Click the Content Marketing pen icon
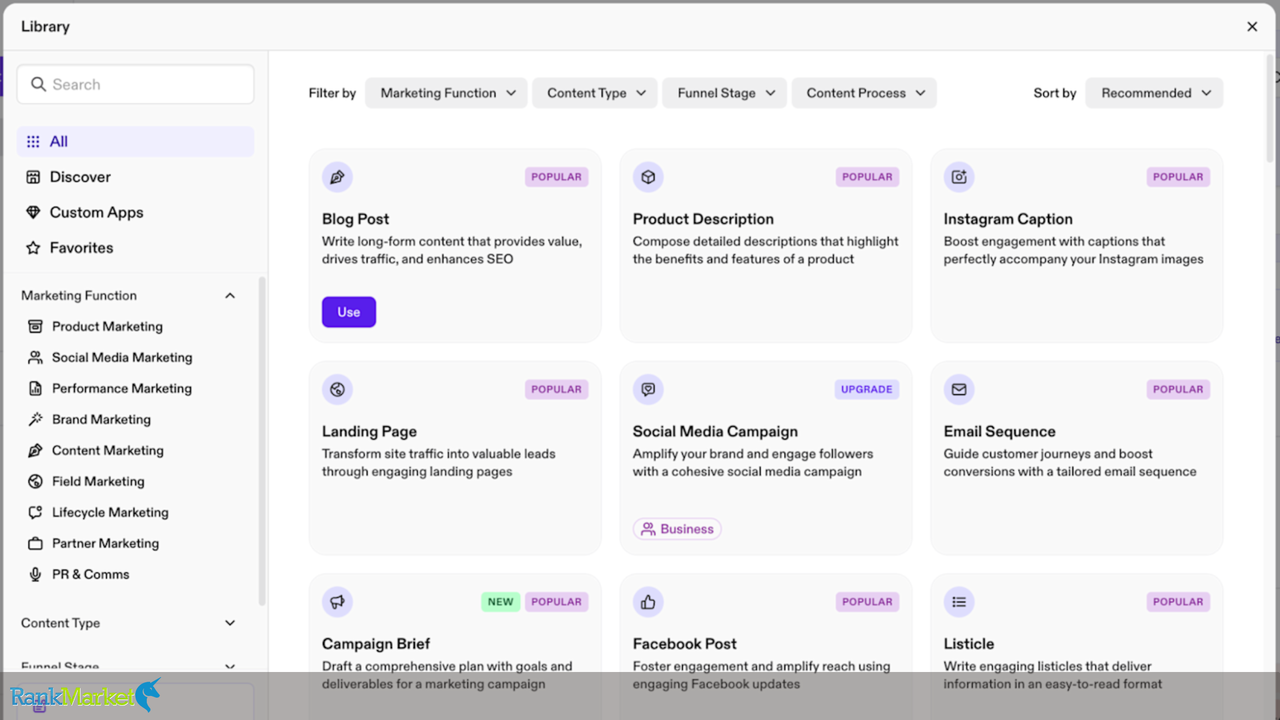The height and width of the screenshot is (720, 1280). click(35, 450)
